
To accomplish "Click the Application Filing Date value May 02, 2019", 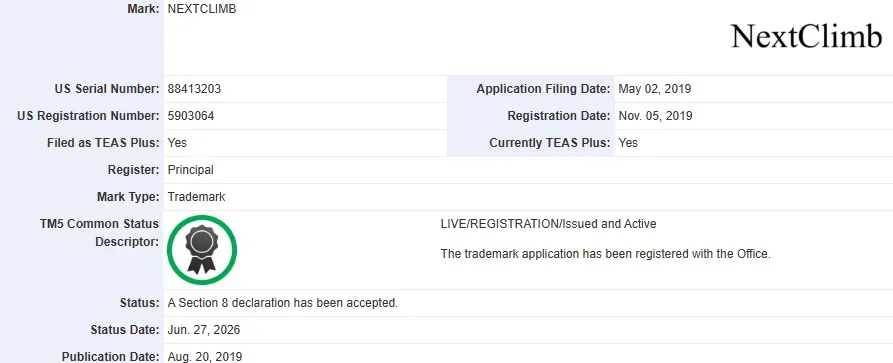I will click(654, 89).
